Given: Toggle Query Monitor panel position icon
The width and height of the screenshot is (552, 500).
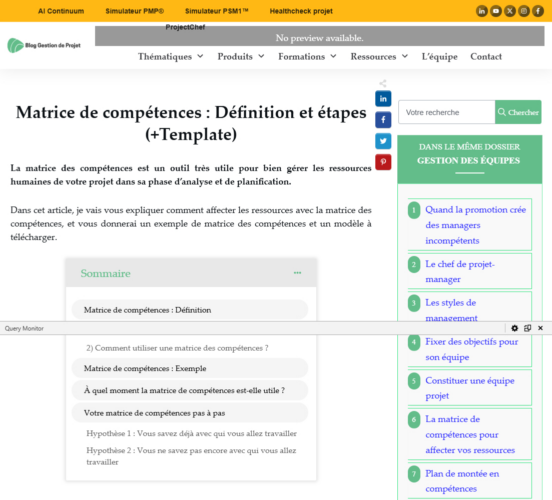Looking at the screenshot, I should coord(527,328).
